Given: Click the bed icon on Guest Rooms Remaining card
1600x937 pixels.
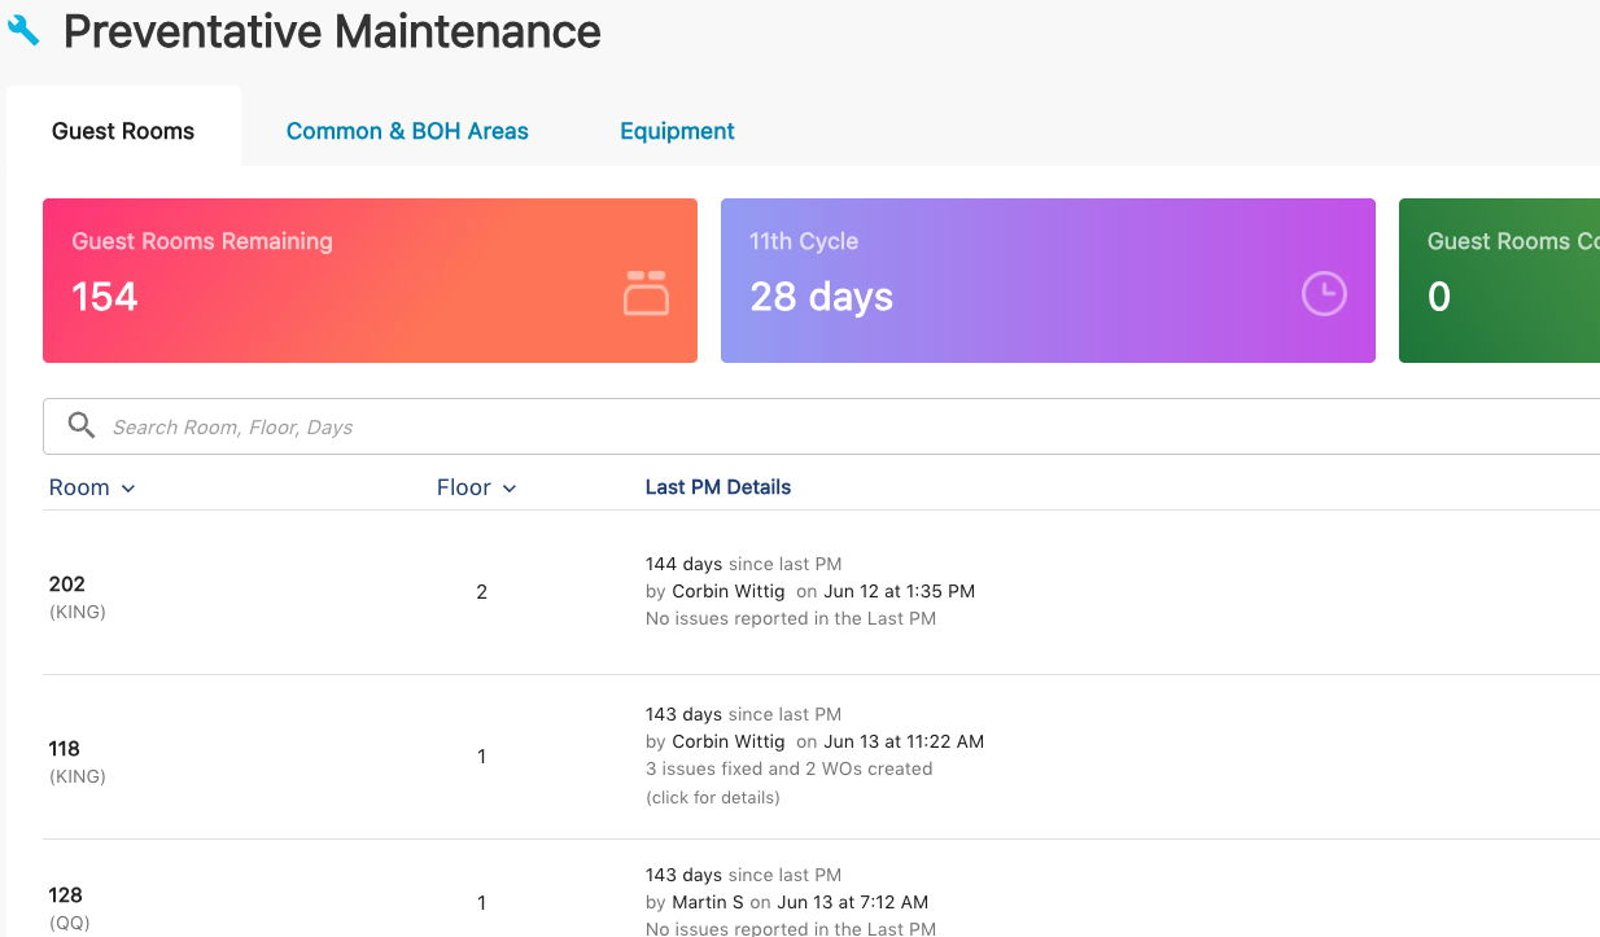Looking at the screenshot, I should [646, 293].
